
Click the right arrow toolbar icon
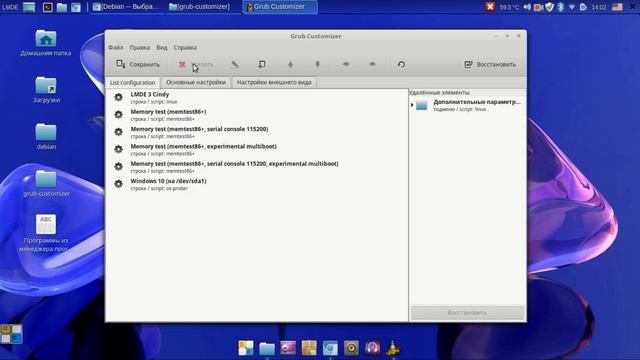372,64
